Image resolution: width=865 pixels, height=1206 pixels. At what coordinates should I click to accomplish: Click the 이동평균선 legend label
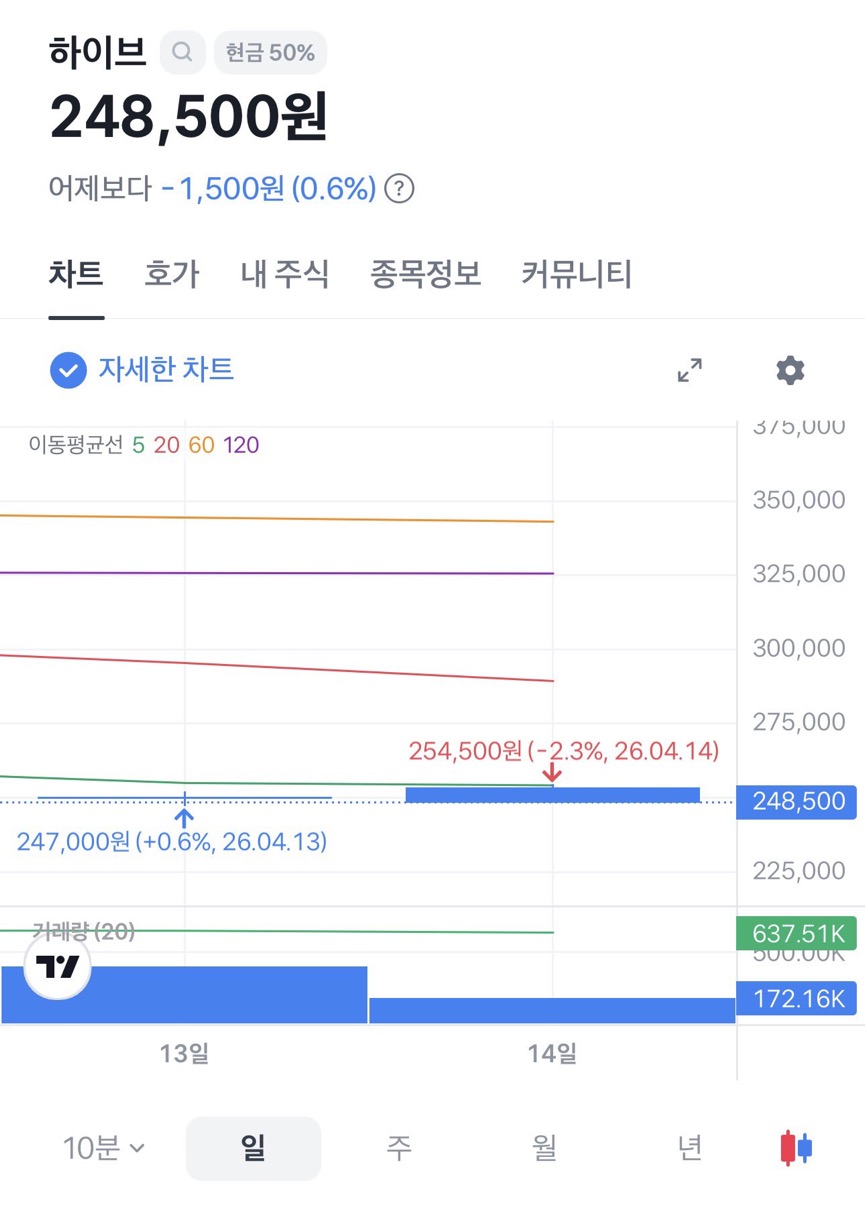tap(75, 445)
